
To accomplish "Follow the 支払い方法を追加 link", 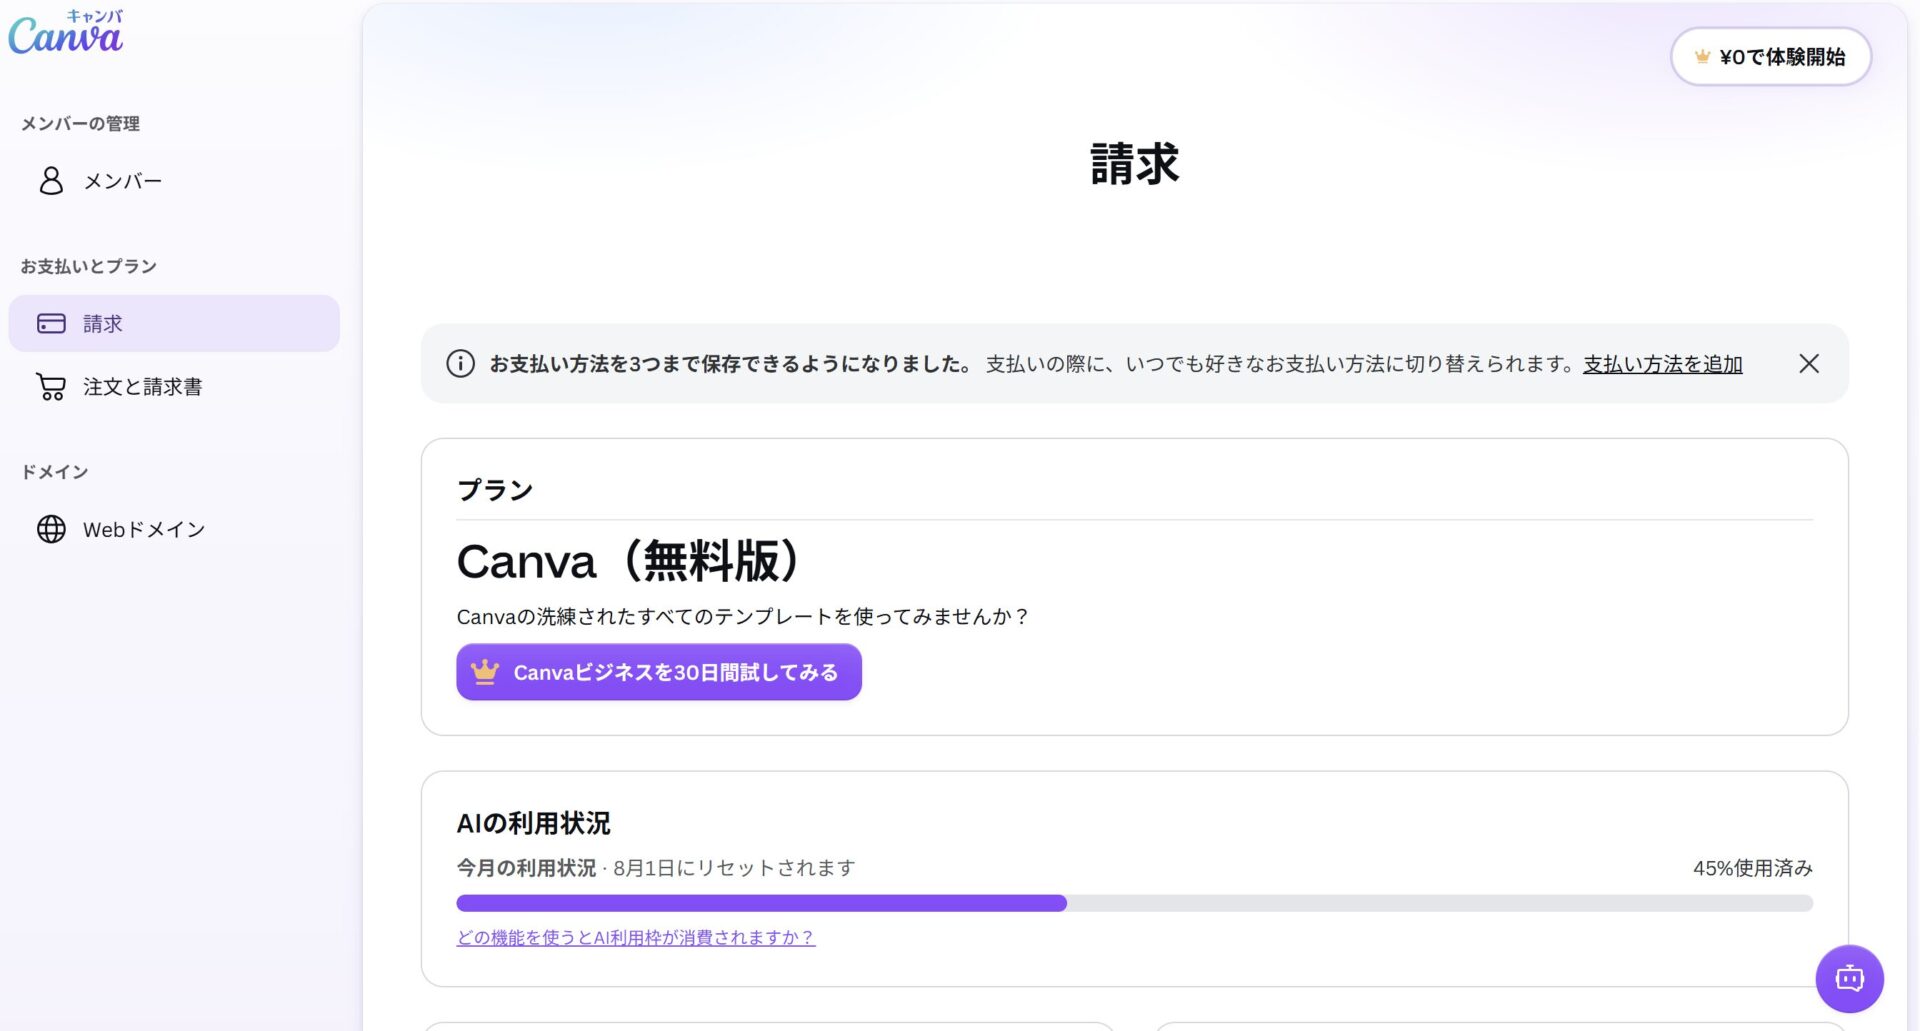I will [x=1663, y=364].
